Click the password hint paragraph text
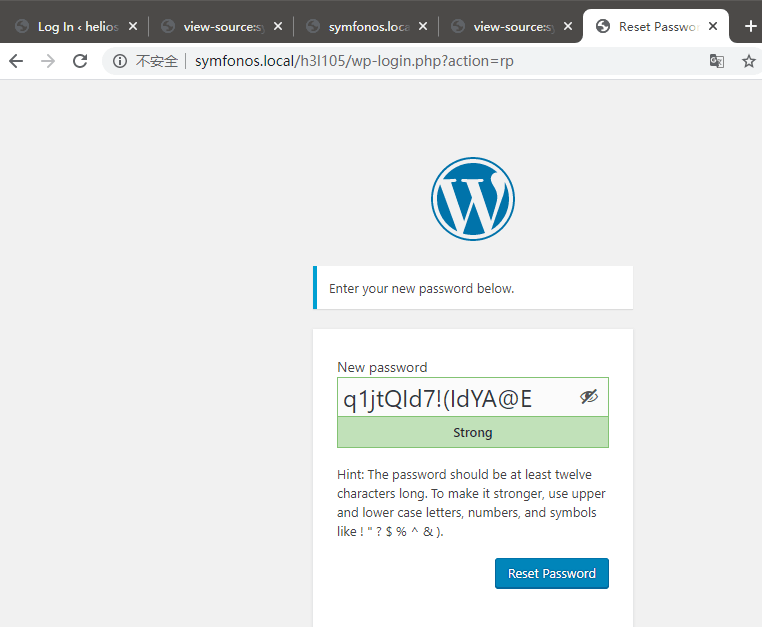 tap(471, 503)
